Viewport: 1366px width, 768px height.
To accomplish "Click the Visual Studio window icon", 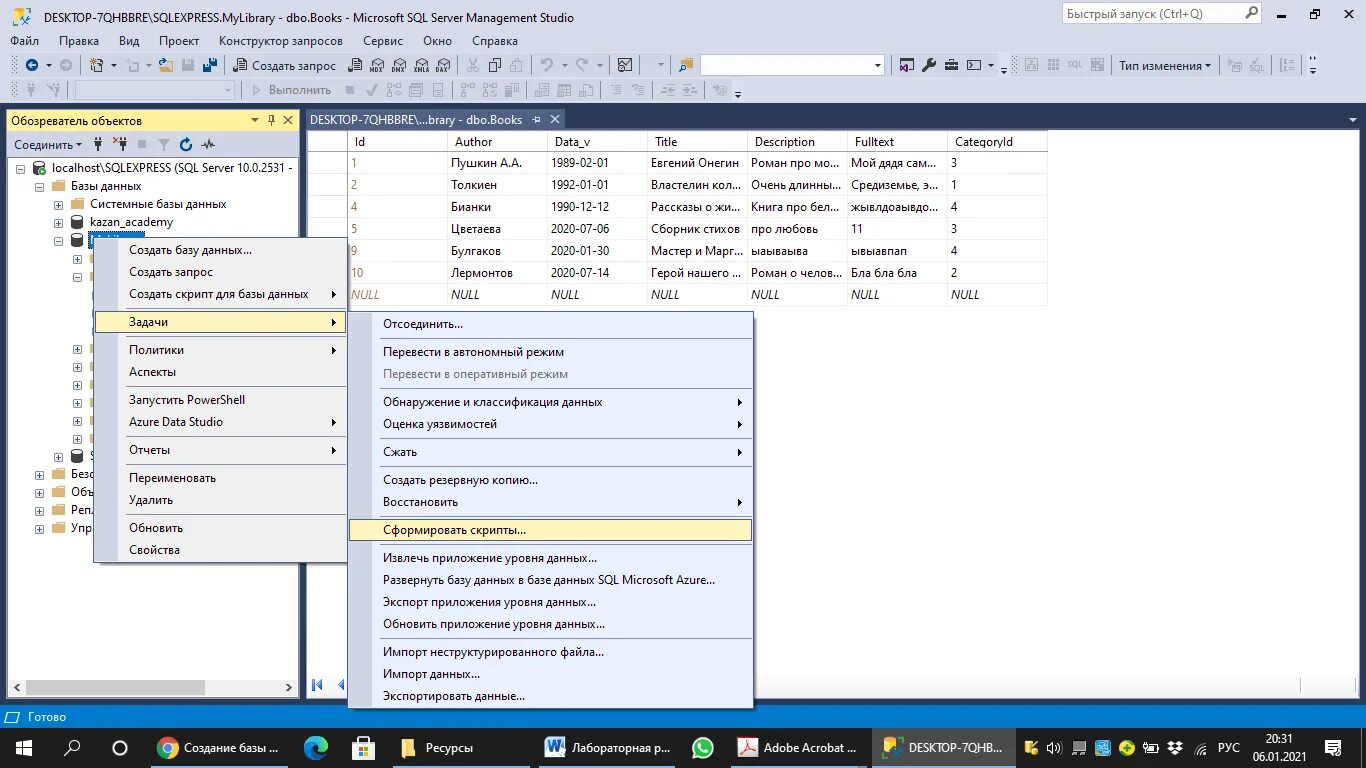I will (x=907, y=65).
